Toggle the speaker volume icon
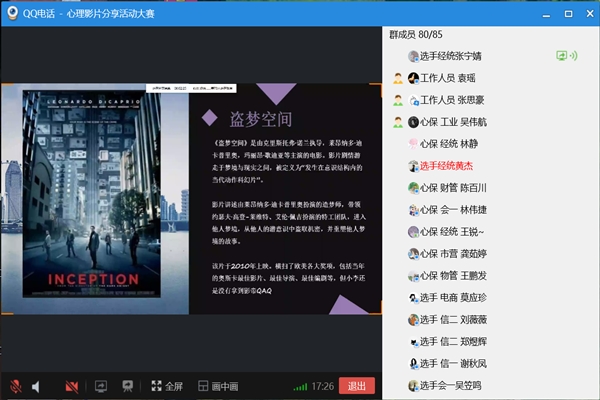The height and width of the screenshot is (400, 600). [x=36, y=387]
